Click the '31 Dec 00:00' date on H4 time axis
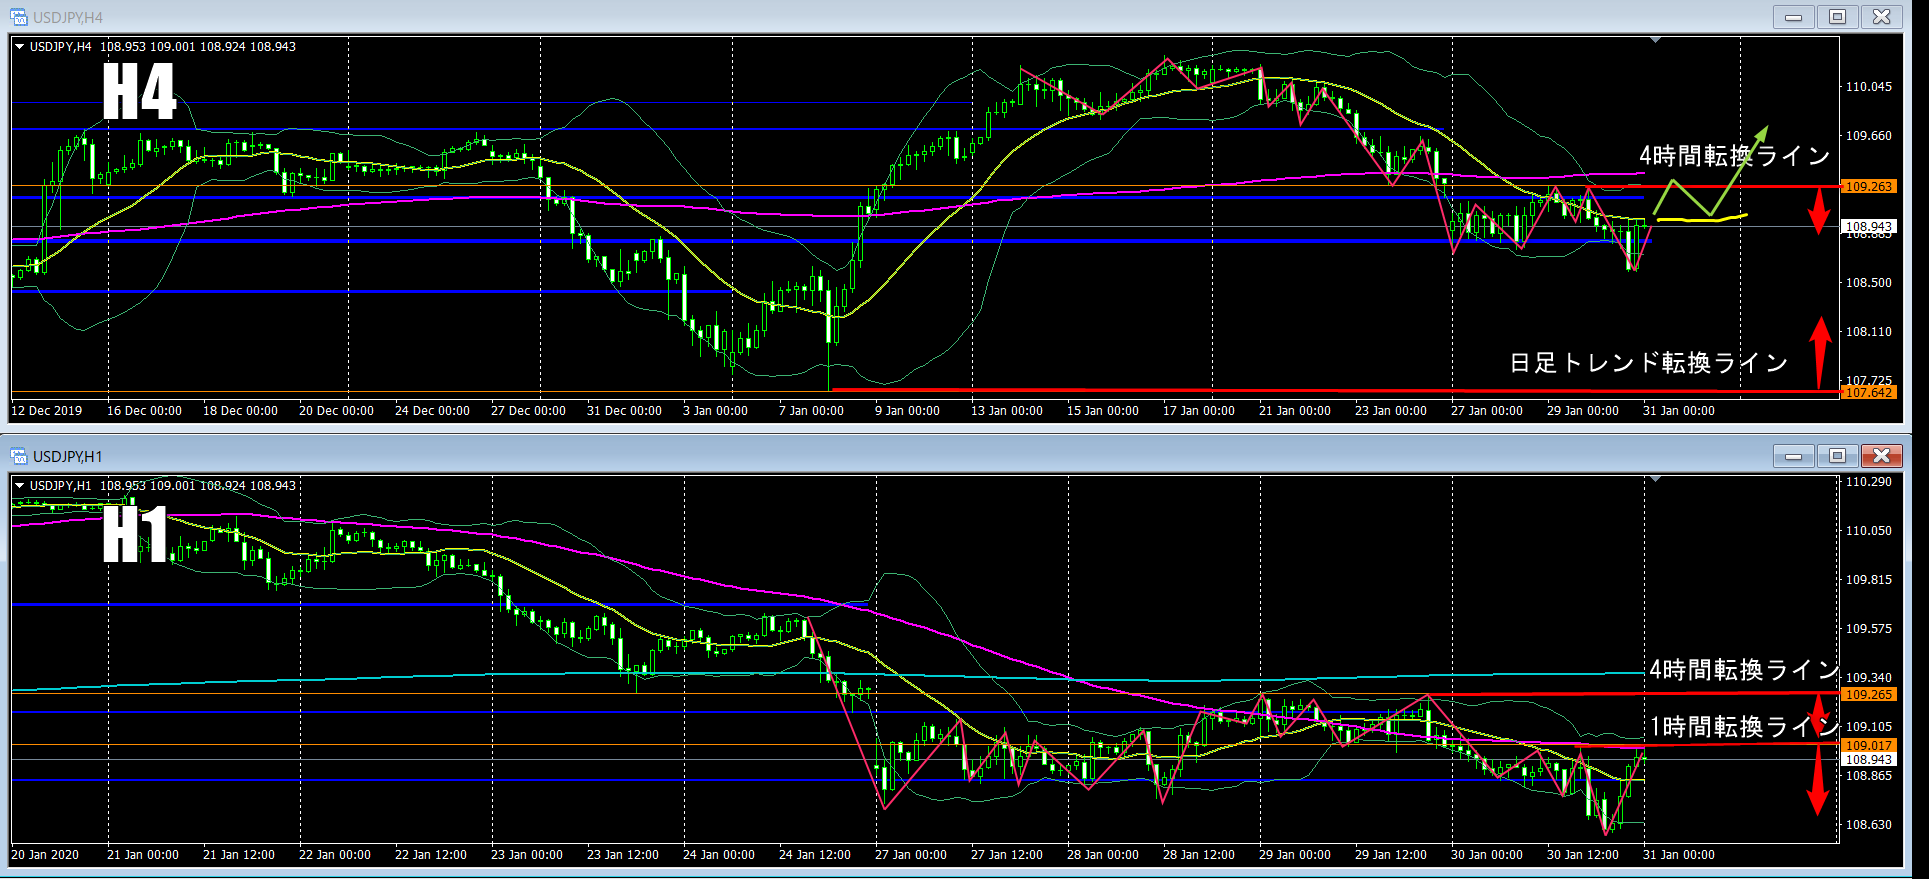Screen dimensions: 1929x879 625,411
